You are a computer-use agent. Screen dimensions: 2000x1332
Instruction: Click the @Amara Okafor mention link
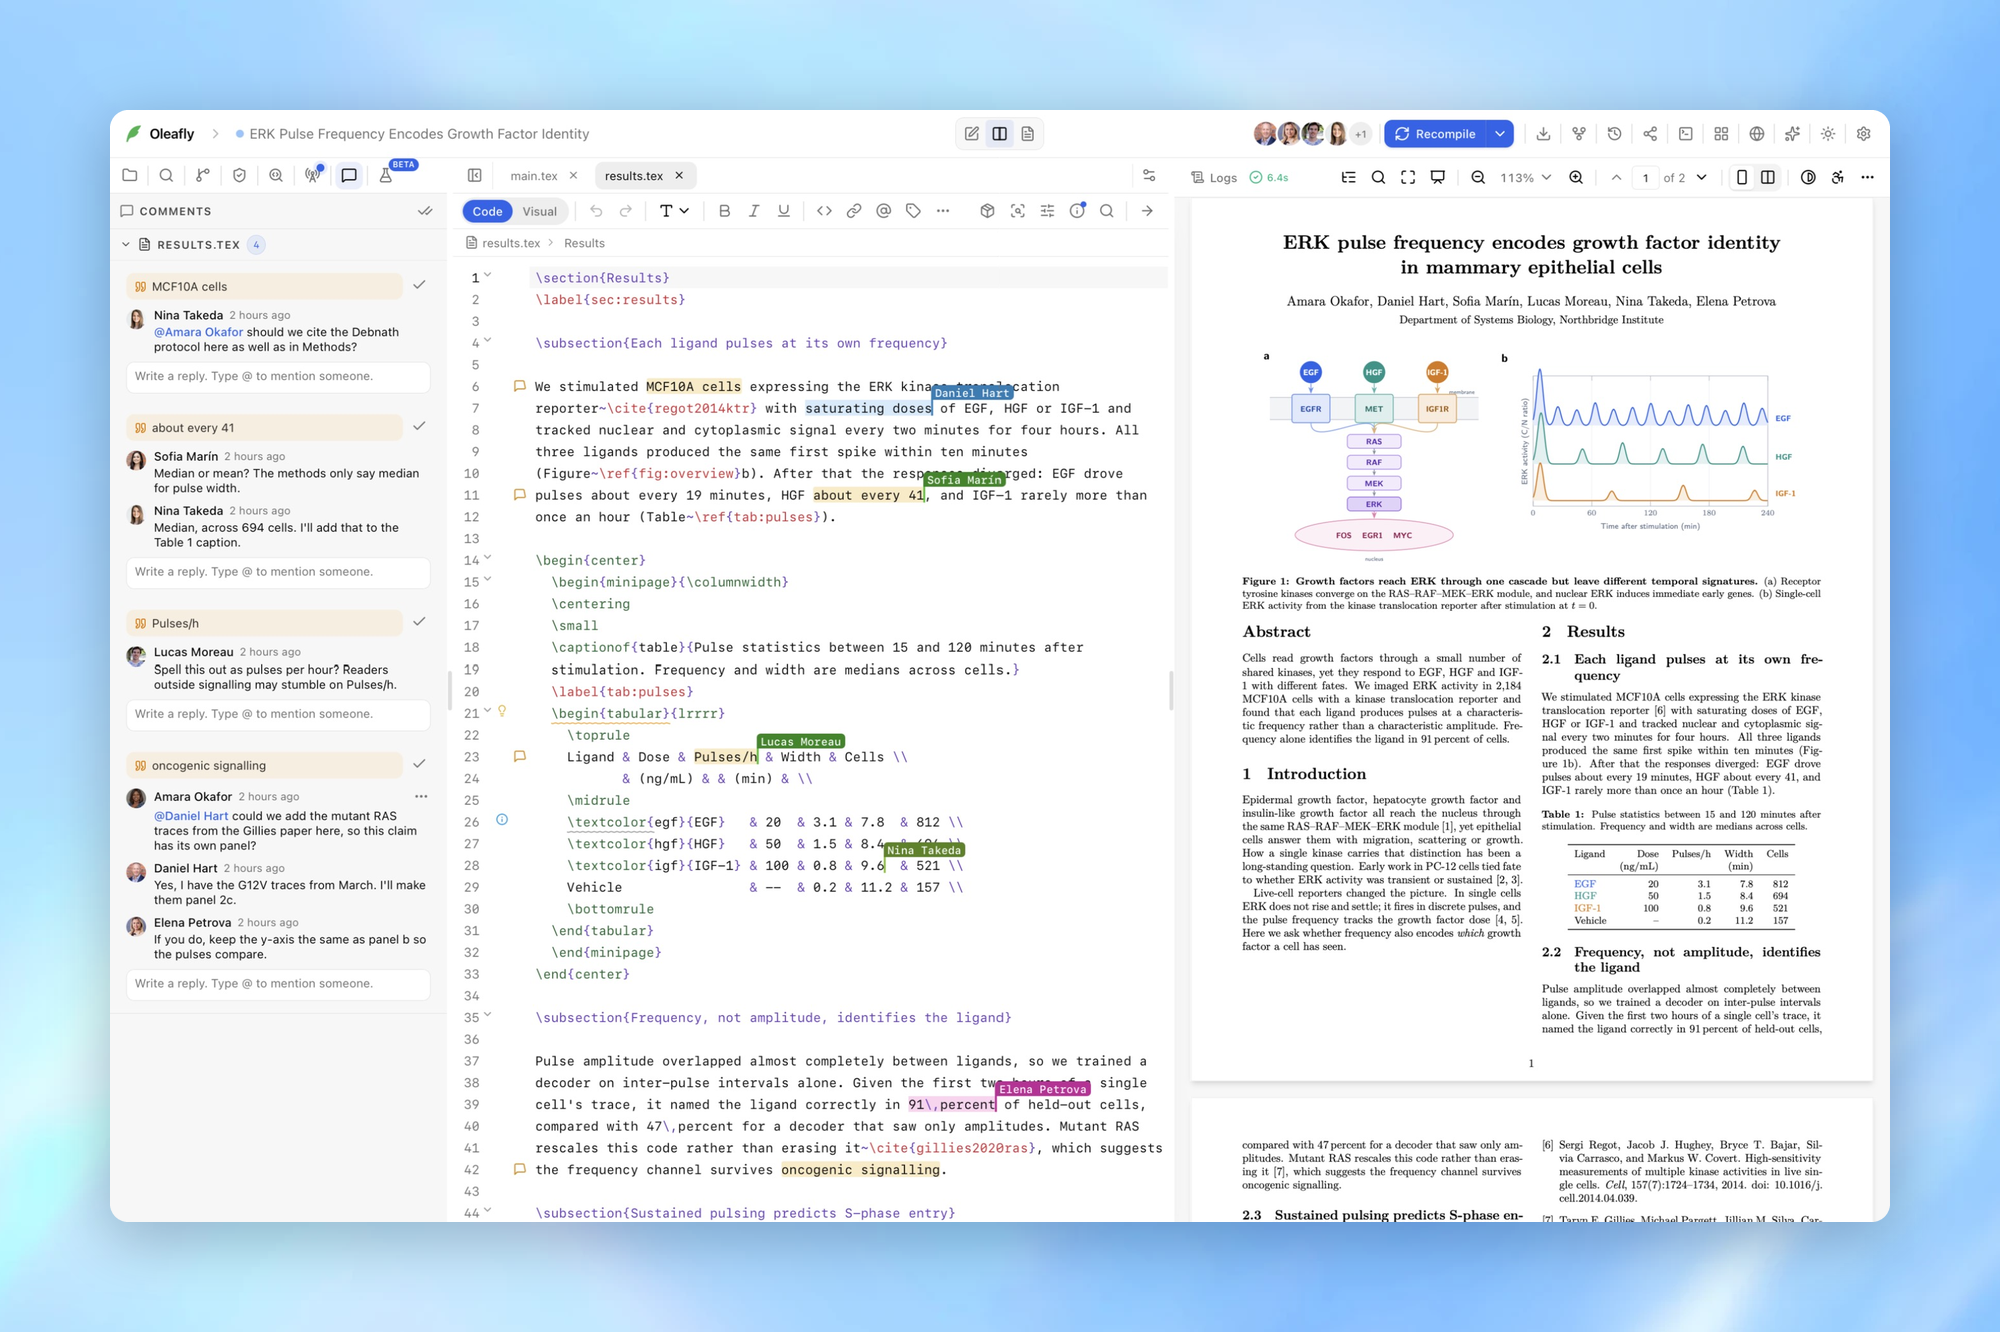198,332
